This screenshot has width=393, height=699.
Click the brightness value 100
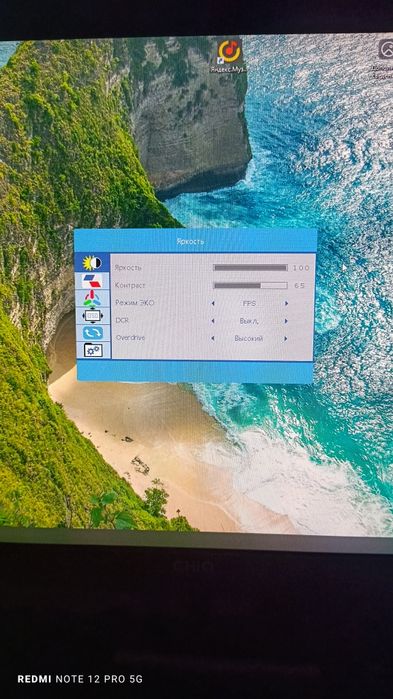click(301, 268)
